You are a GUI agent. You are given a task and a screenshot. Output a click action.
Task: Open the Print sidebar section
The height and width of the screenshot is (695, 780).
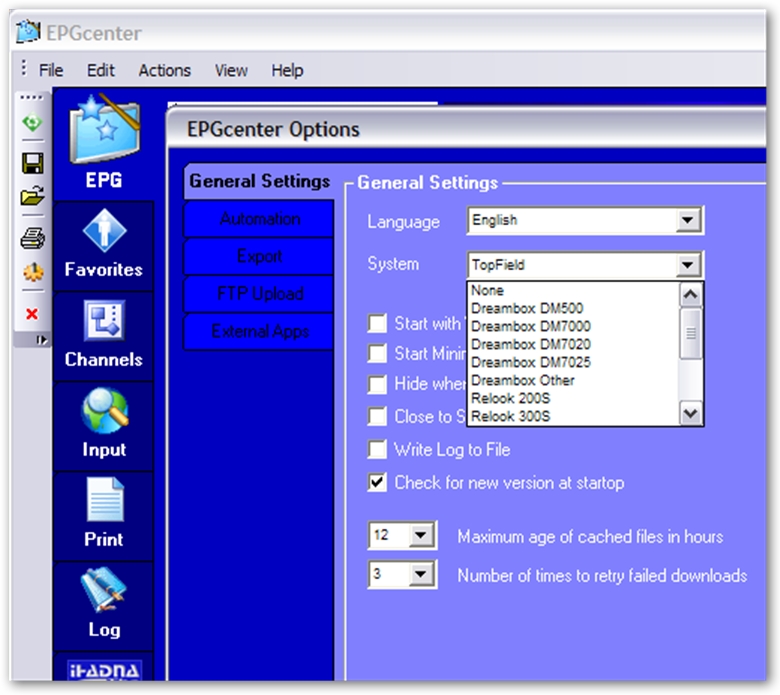(104, 515)
